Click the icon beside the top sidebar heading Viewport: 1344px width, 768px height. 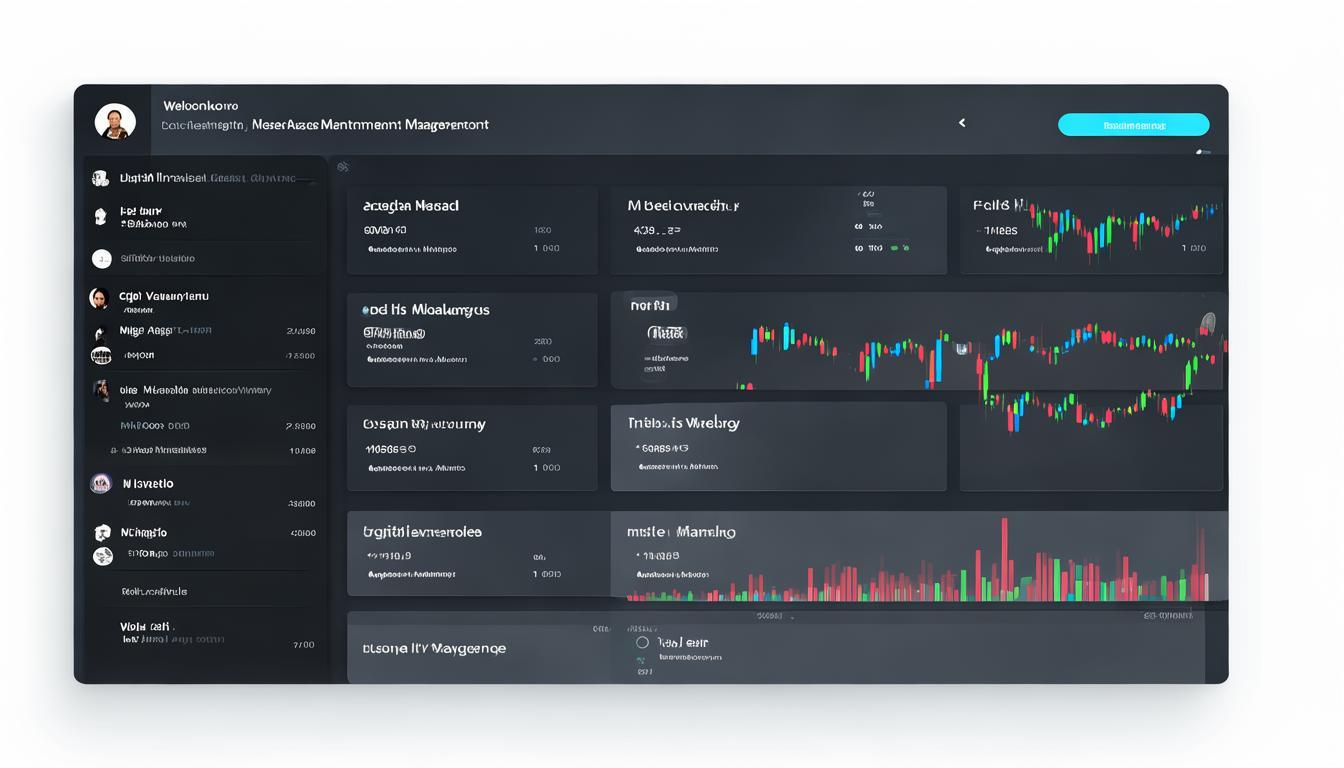[x=100, y=178]
